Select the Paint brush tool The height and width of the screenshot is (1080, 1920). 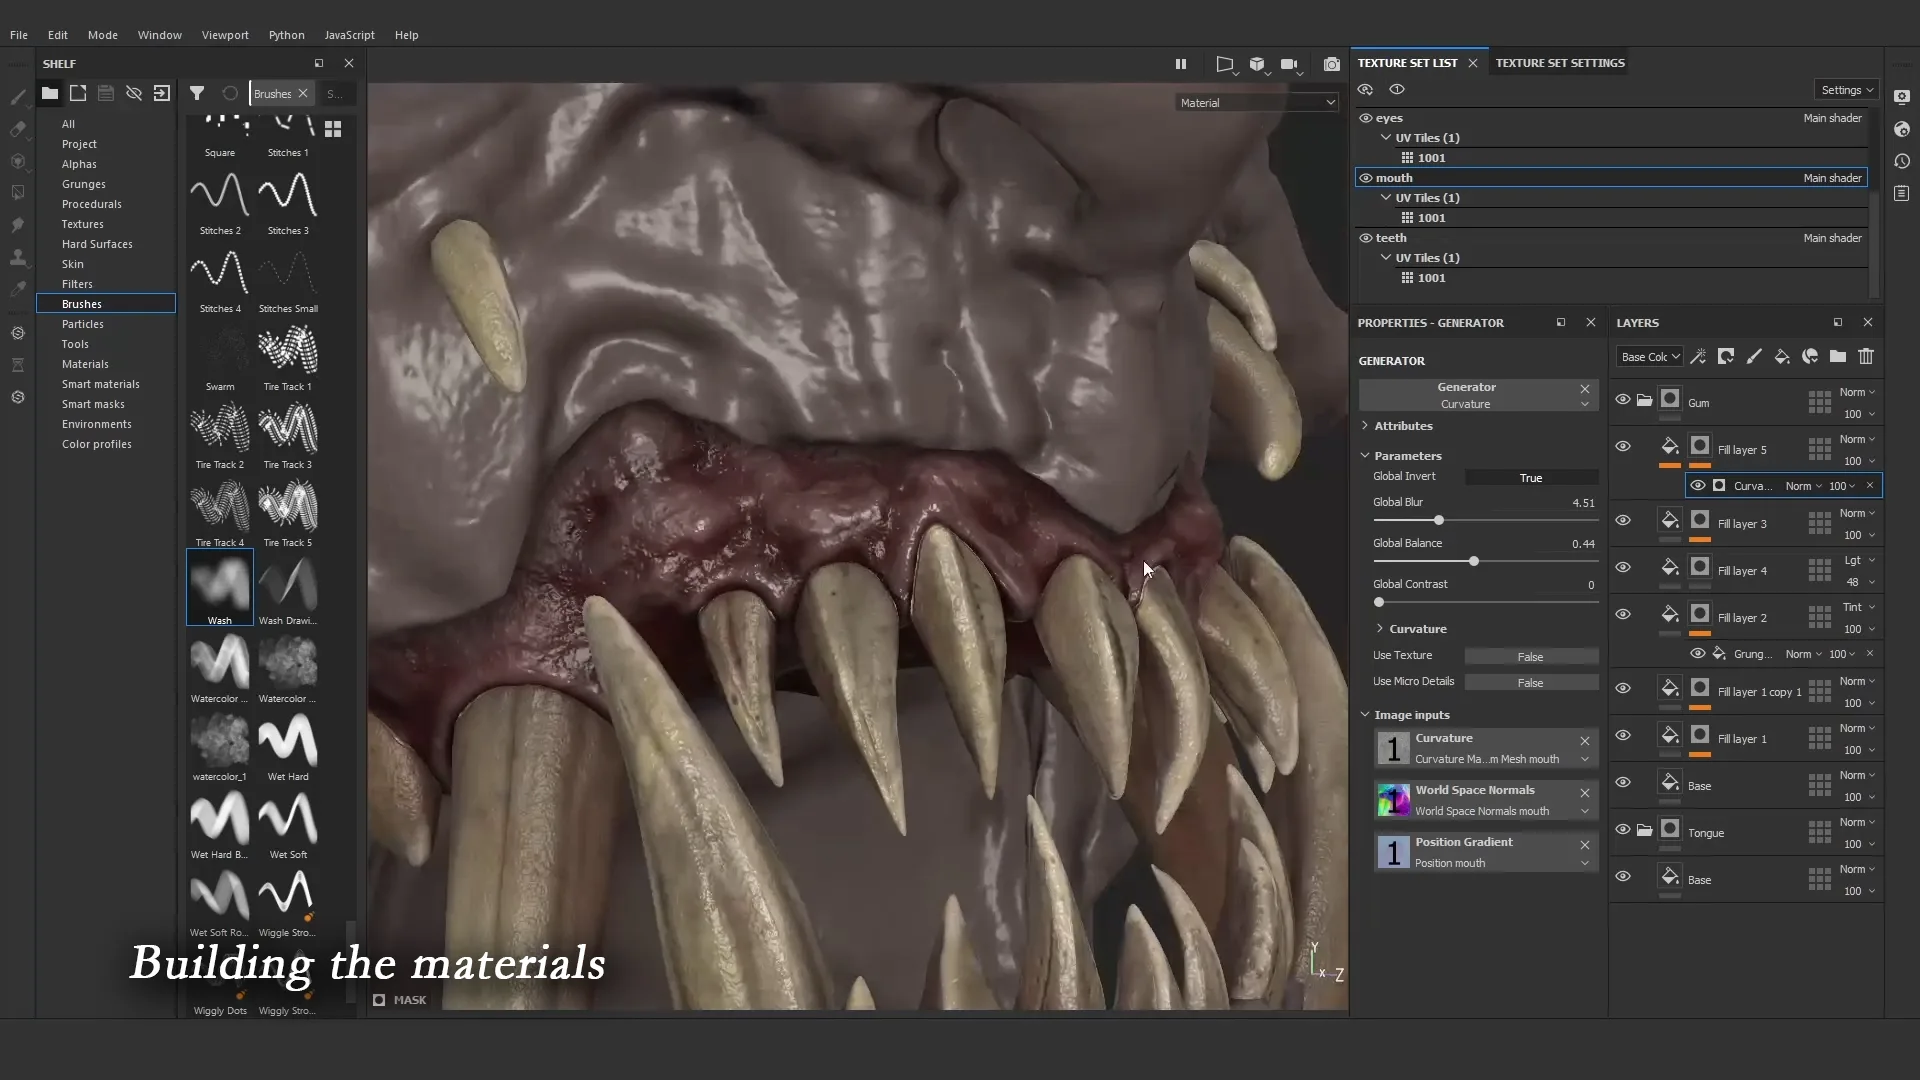(17, 97)
